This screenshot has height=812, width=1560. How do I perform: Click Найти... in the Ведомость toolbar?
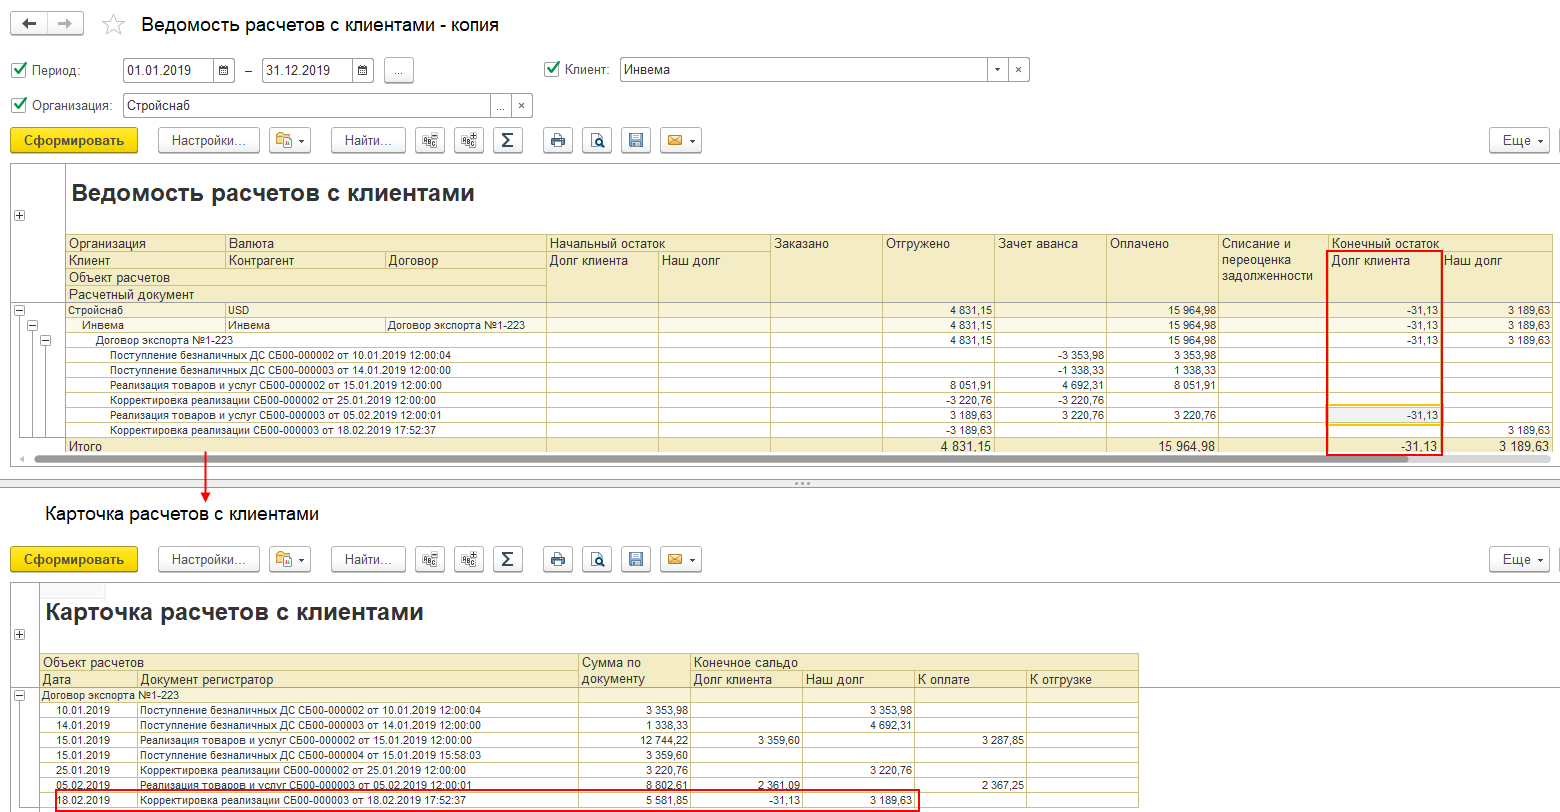pyautogui.click(x=369, y=141)
